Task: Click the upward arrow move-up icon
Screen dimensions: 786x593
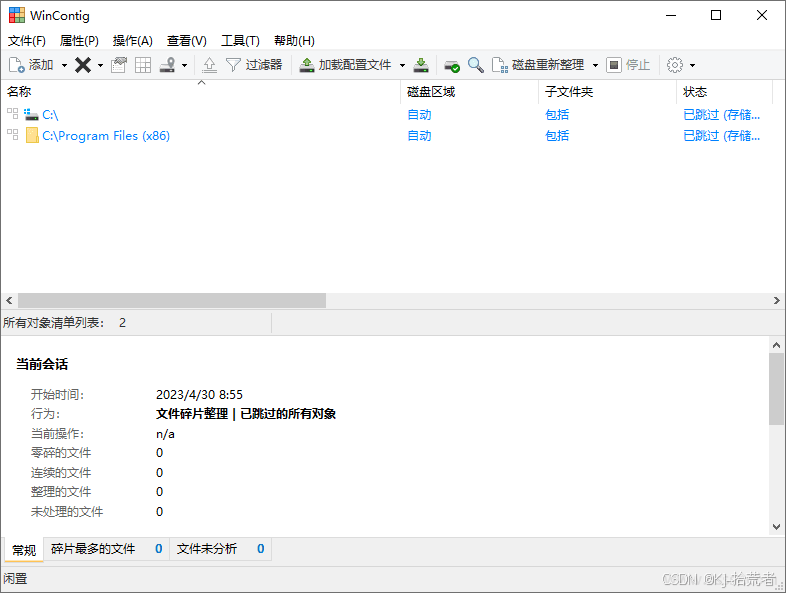Action: pyautogui.click(x=210, y=65)
